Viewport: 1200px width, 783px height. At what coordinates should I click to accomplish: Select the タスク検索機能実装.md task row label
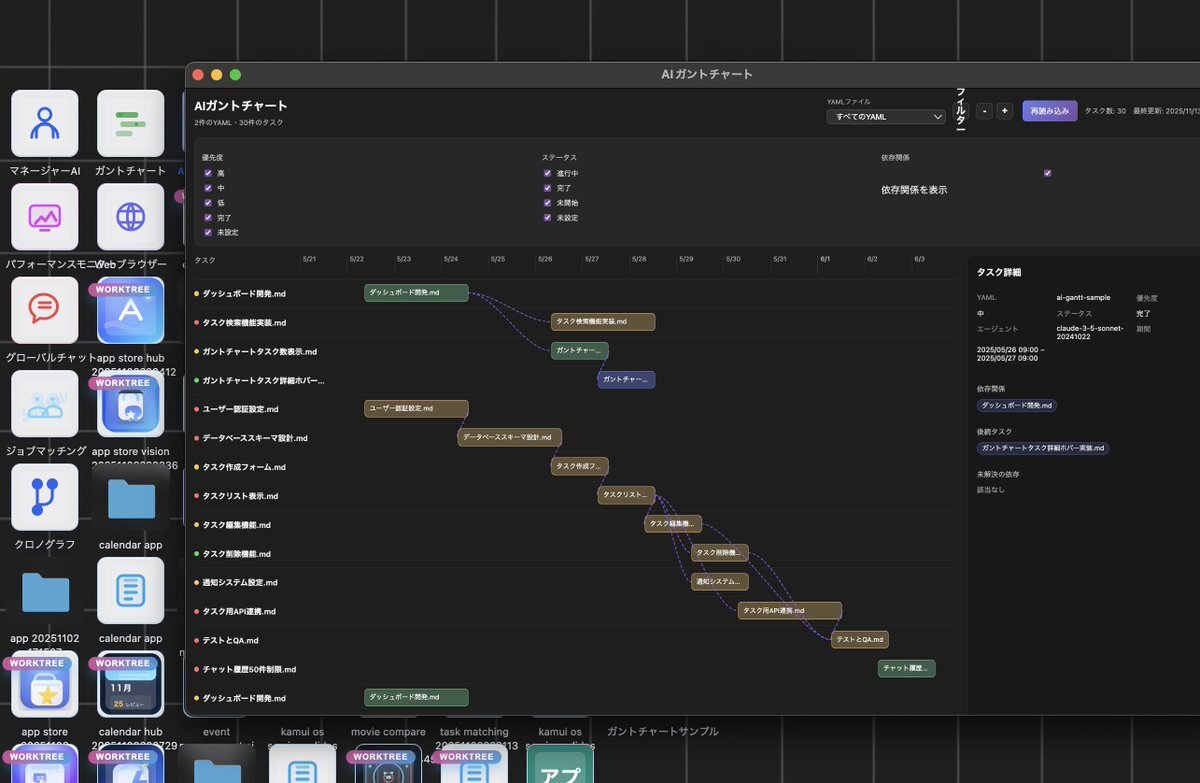coord(244,323)
